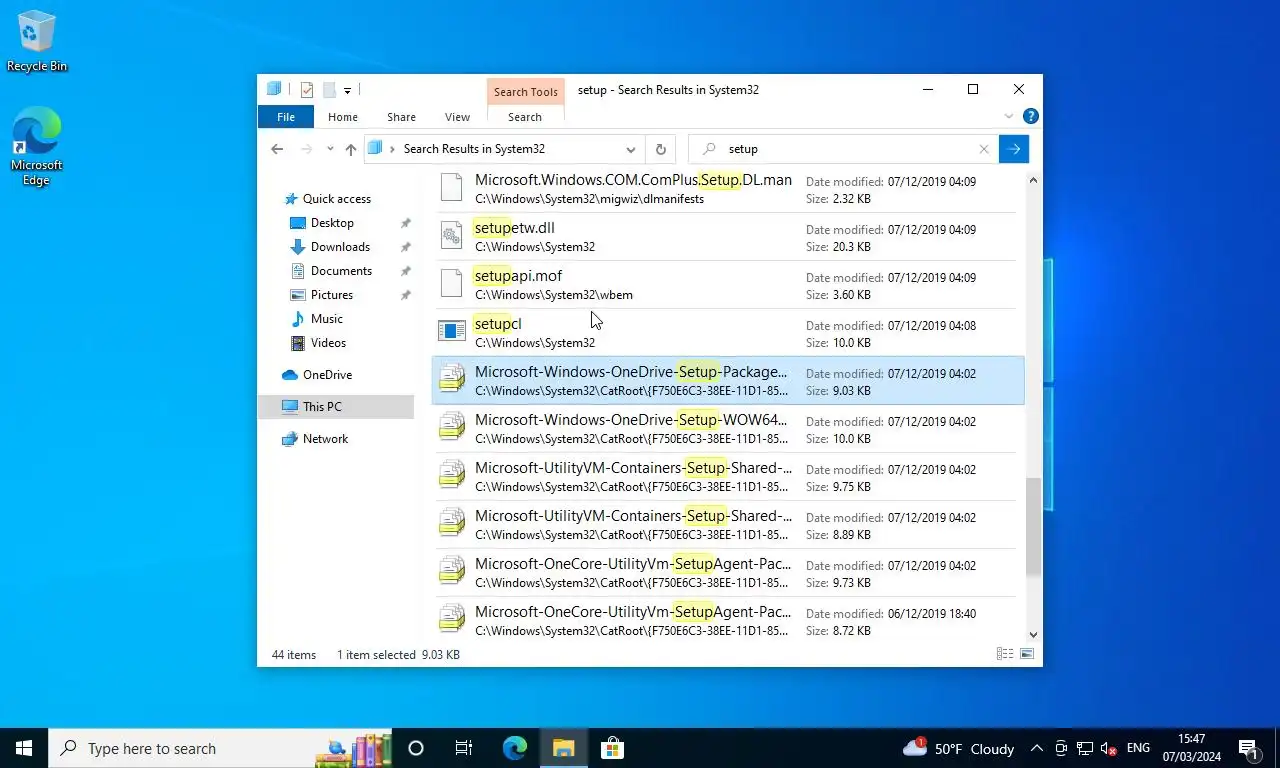Click the pin icon next to Documents
This screenshot has width=1280, height=768.
(405, 271)
